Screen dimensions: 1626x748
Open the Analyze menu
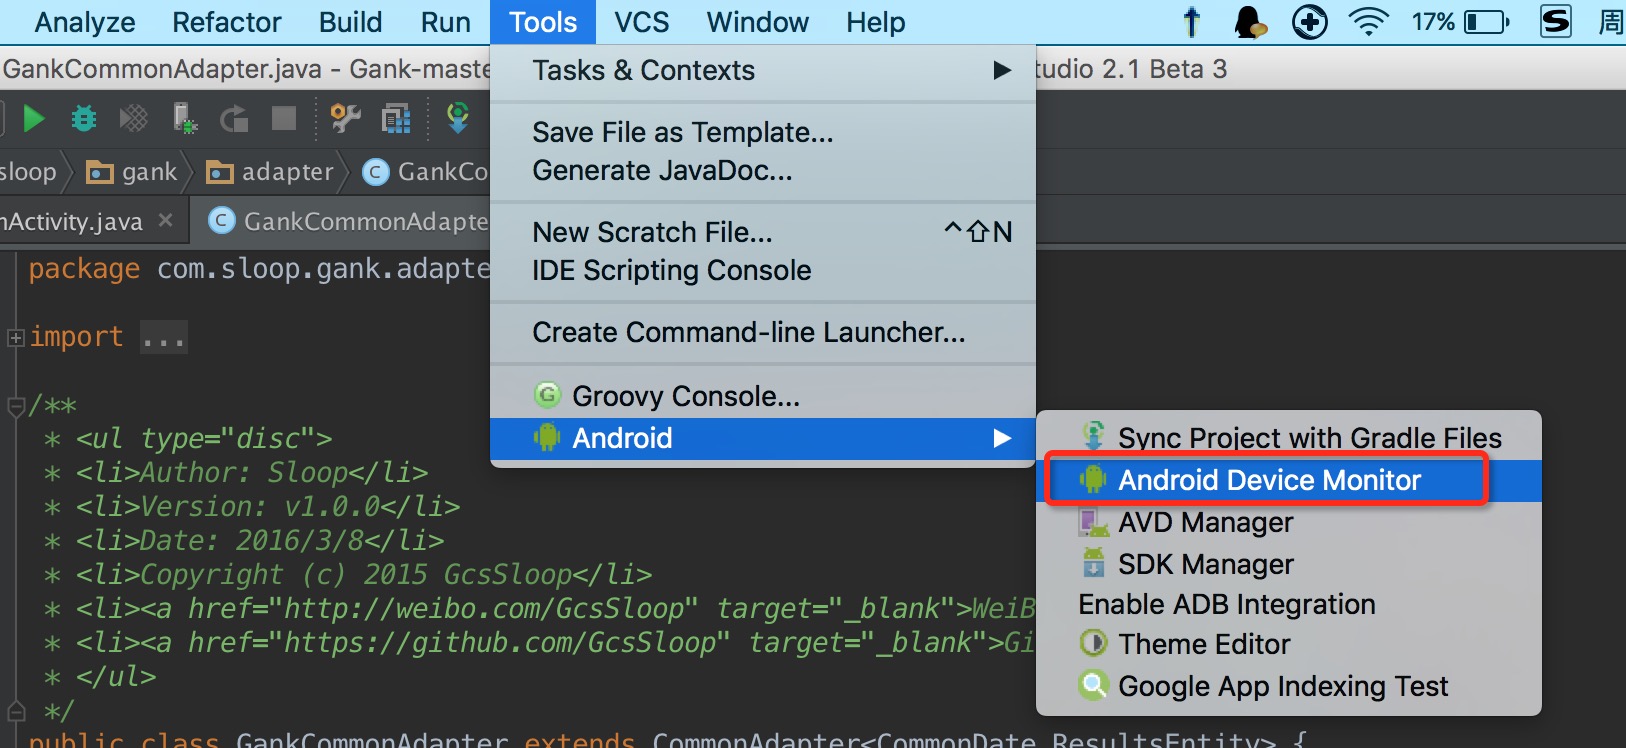[x=85, y=22]
